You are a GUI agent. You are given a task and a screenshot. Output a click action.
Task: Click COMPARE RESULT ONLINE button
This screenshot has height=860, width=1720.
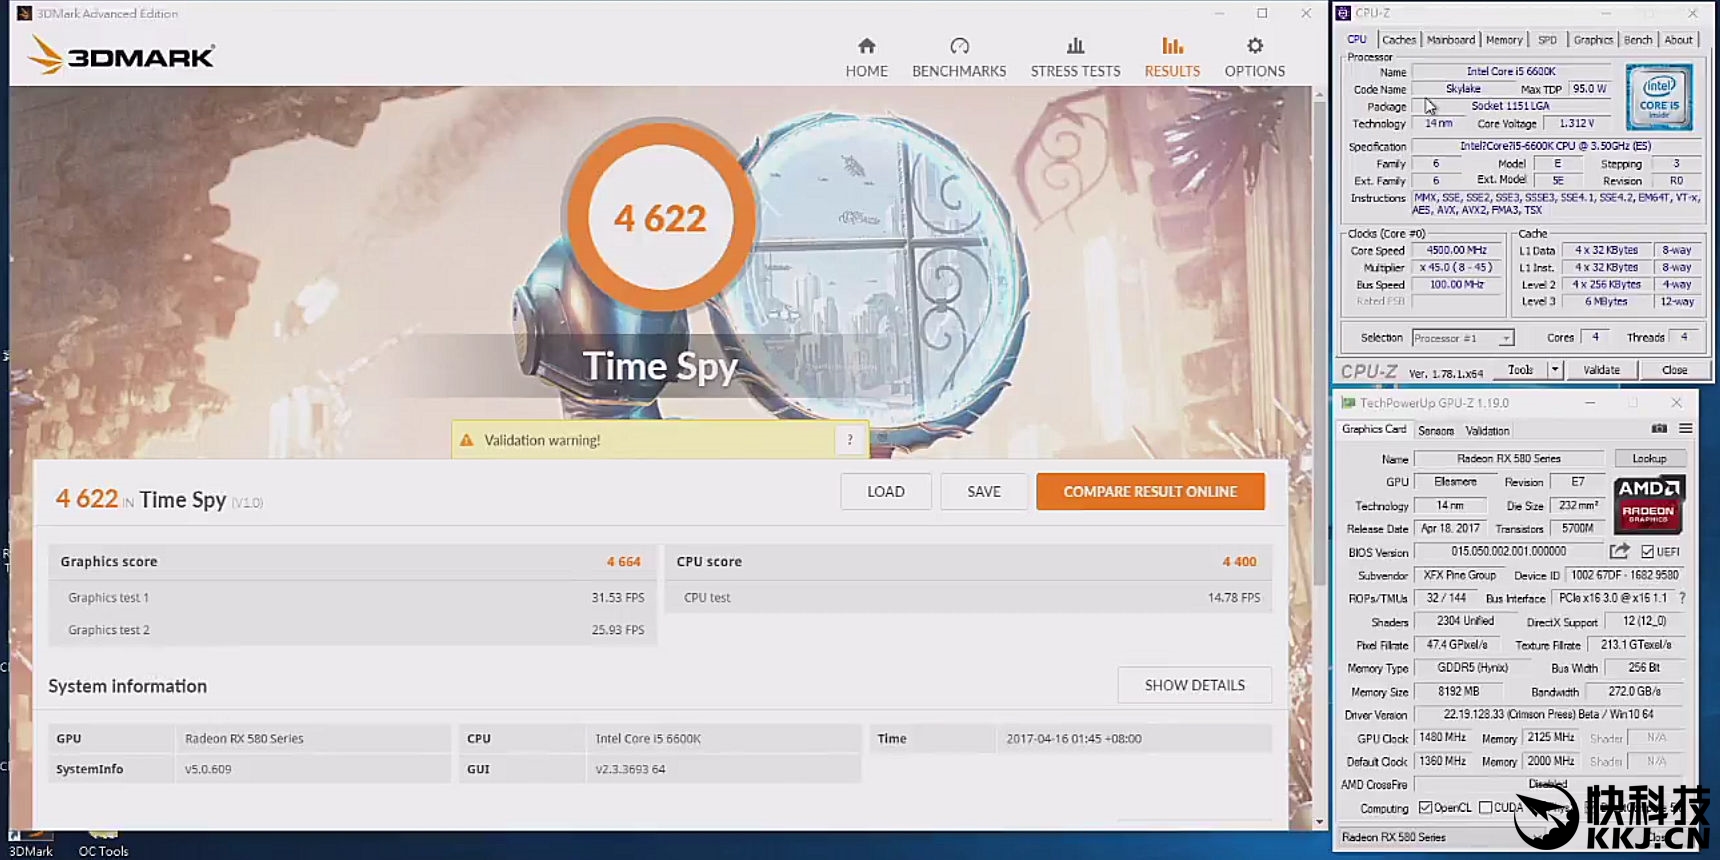pyautogui.click(x=1150, y=492)
